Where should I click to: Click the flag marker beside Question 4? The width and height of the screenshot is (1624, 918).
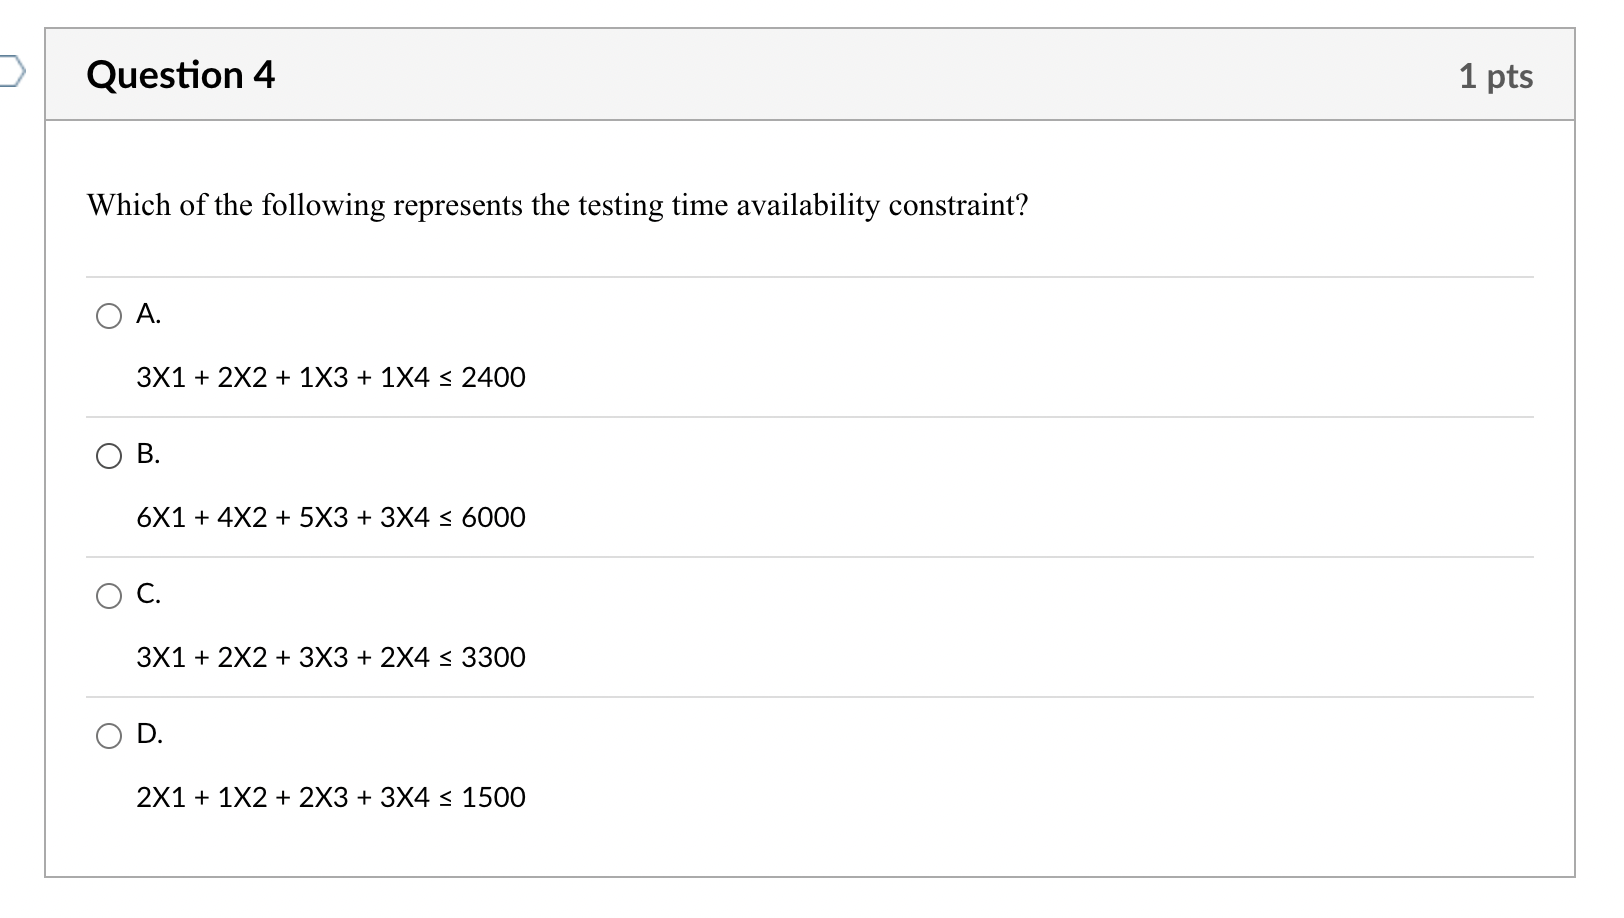tap(11, 70)
